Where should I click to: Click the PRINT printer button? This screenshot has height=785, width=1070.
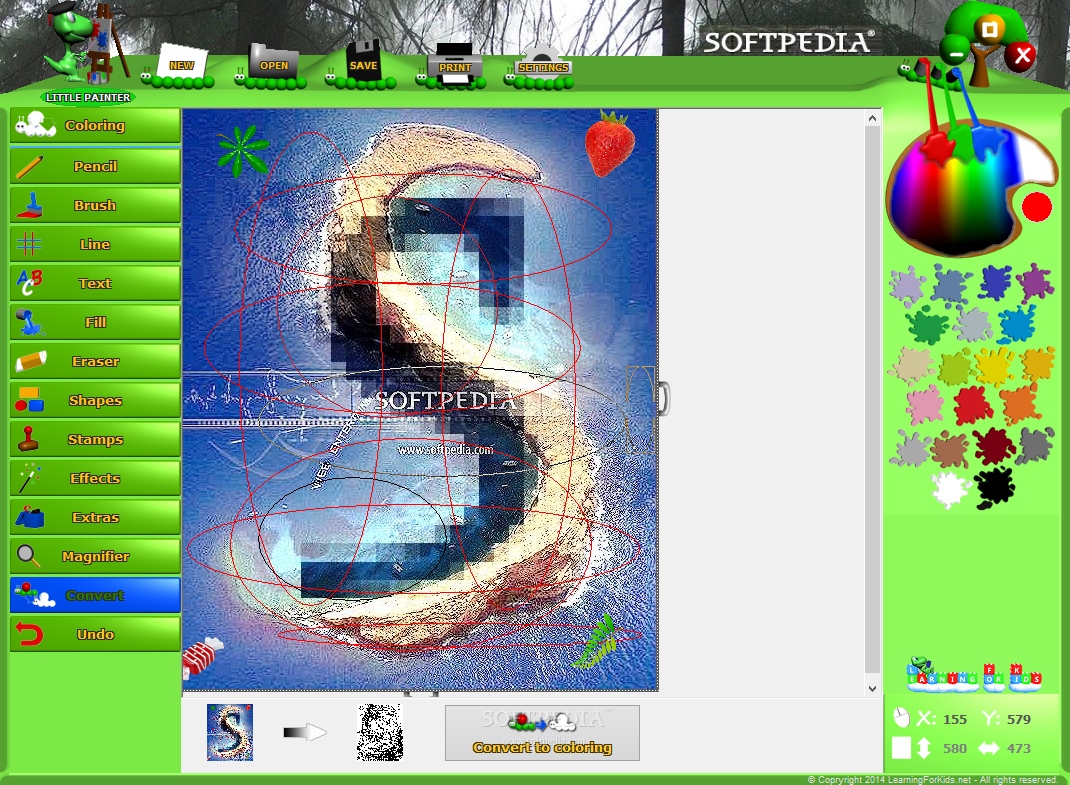pyautogui.click(x=452, y=66)
